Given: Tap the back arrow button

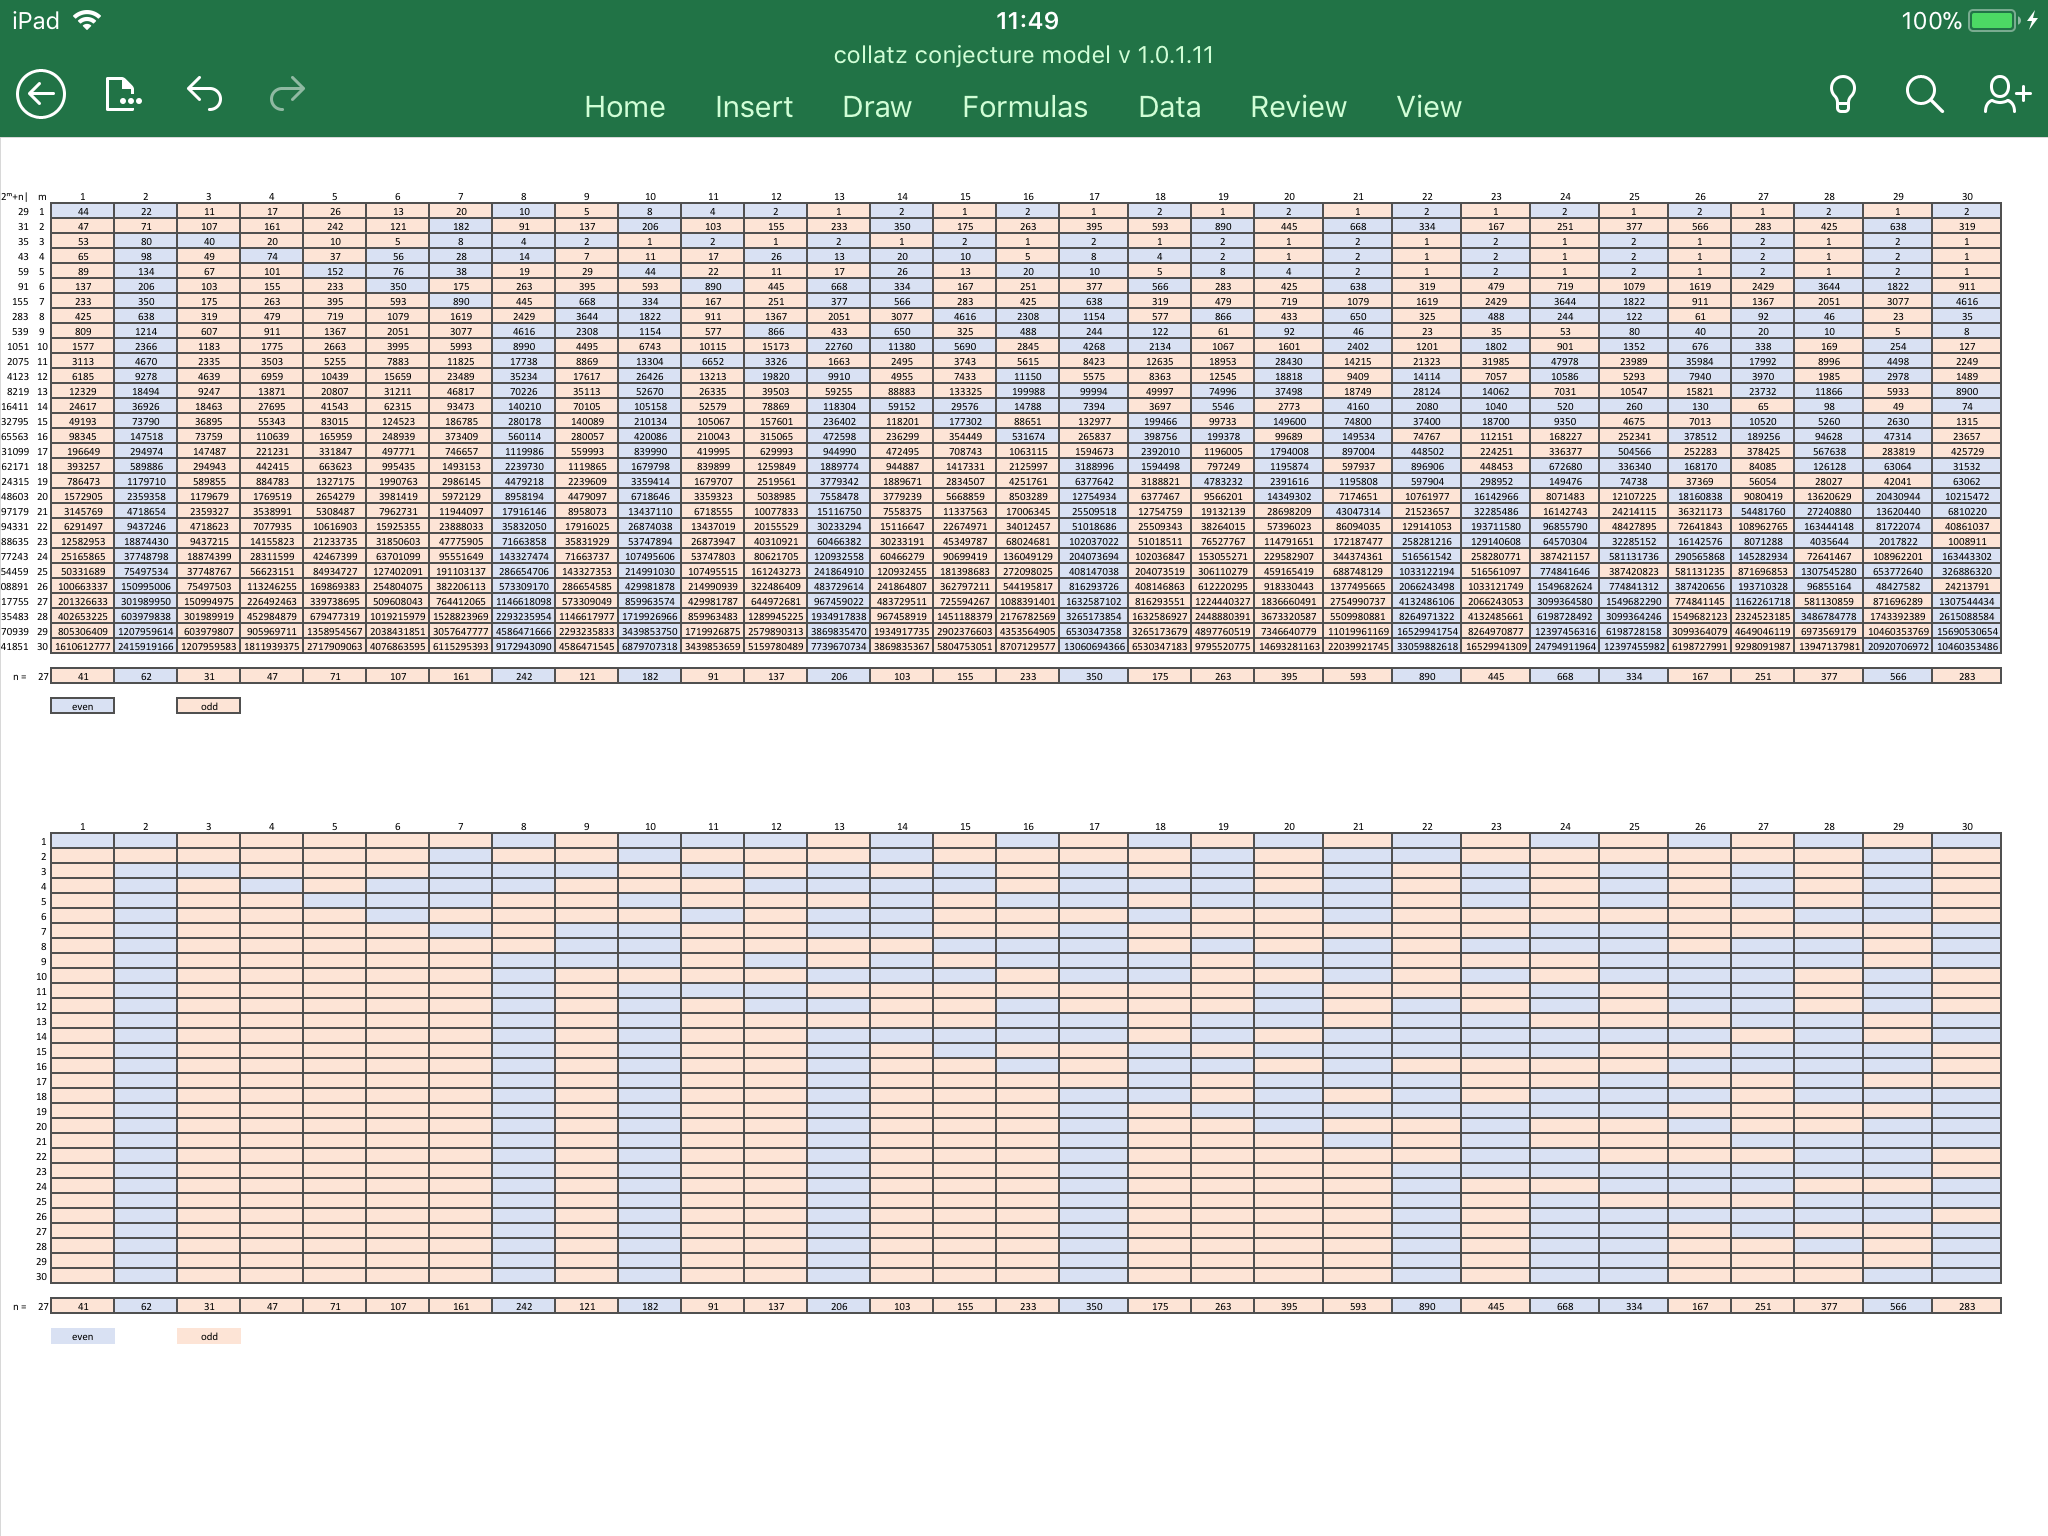Looking at the screenshot, I should point(41,95).
